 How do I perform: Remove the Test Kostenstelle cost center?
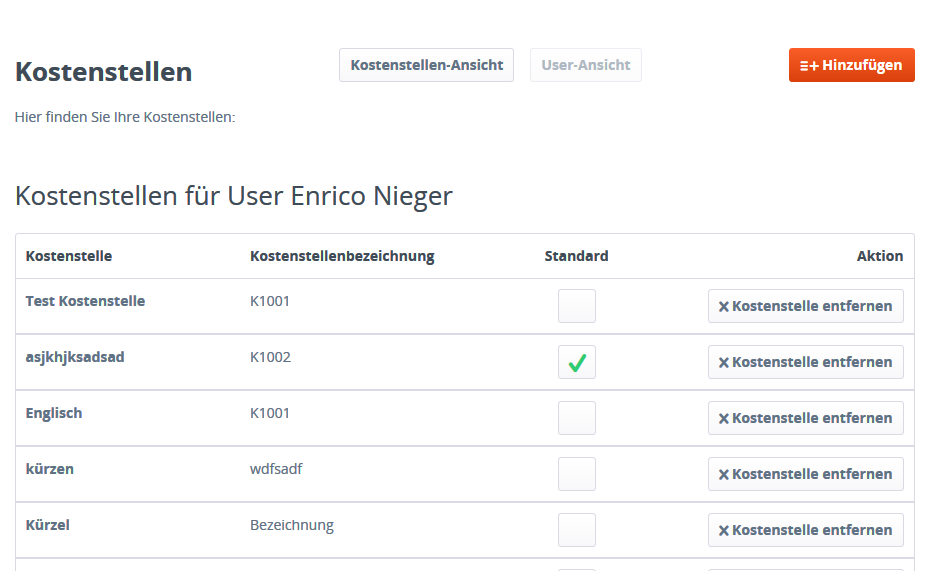(805, 306)
